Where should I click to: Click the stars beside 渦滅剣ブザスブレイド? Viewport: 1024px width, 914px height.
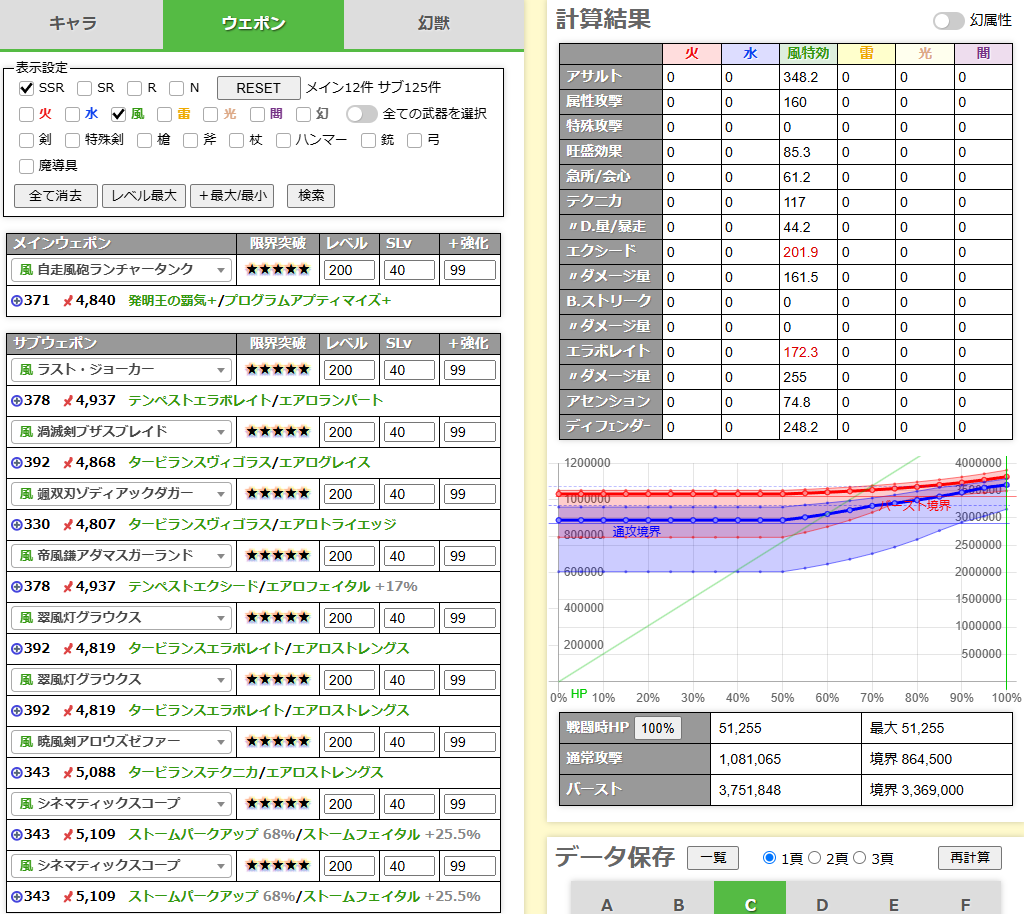(277, 432)
